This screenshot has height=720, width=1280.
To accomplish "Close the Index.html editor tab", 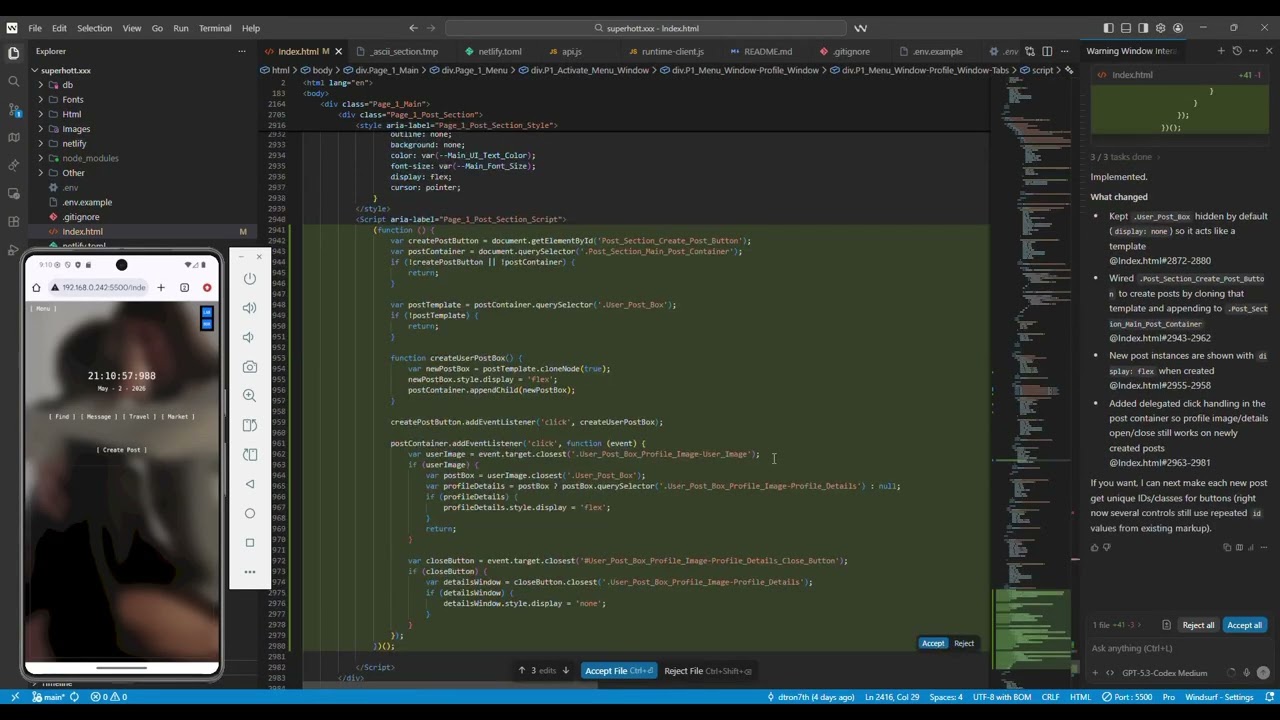I will click(x=338, y=51).
